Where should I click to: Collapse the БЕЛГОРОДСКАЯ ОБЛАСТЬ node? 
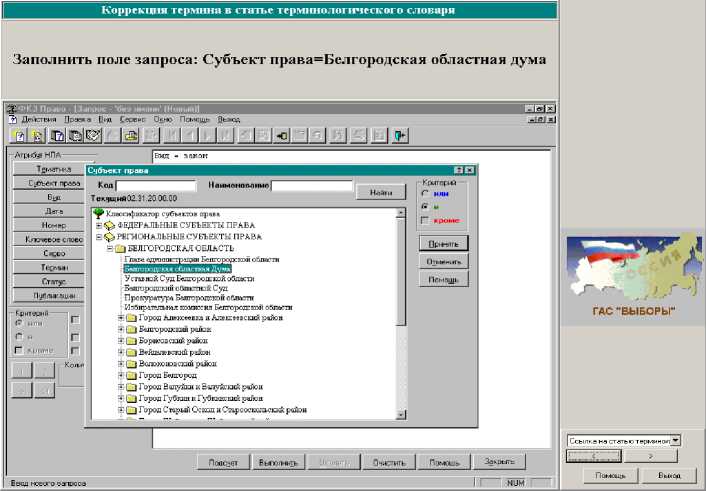tap(110, 249)
